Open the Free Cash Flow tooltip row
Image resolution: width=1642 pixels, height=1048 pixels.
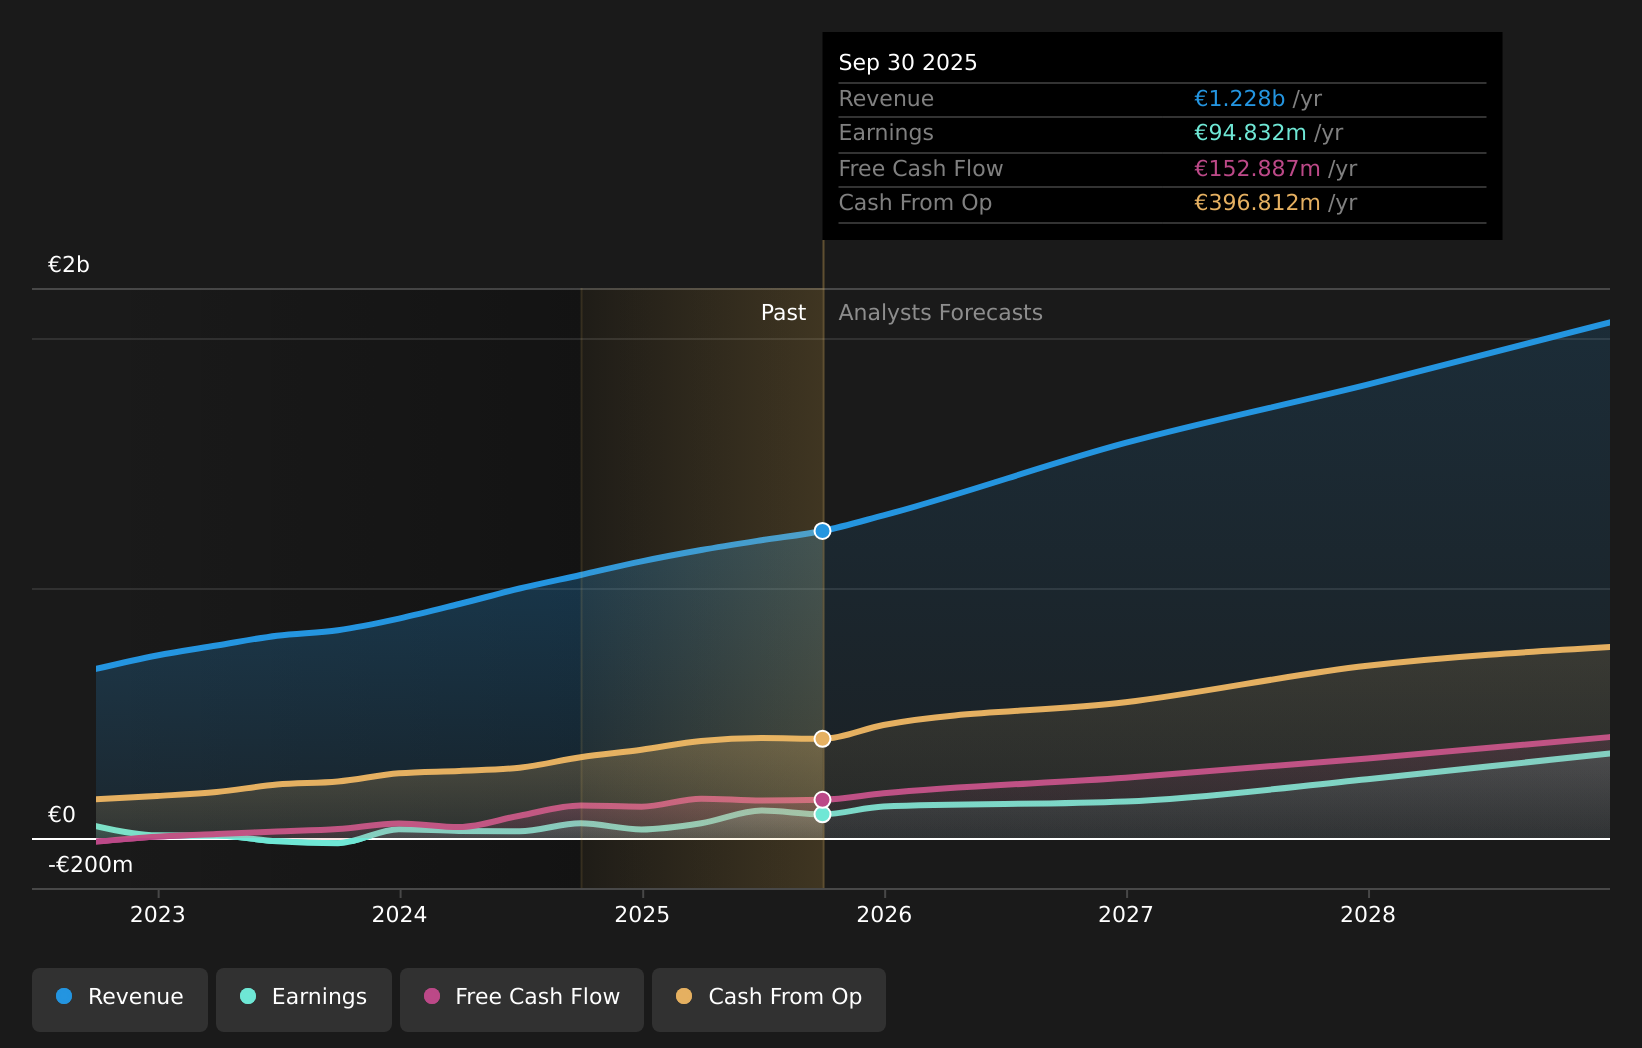click(920, 168)
